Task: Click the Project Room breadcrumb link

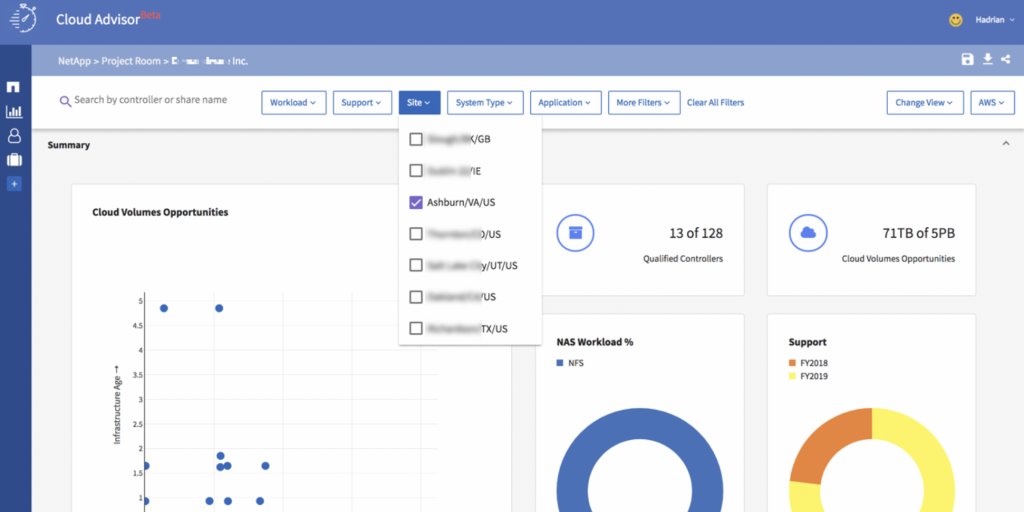Action: coord(131,61)
